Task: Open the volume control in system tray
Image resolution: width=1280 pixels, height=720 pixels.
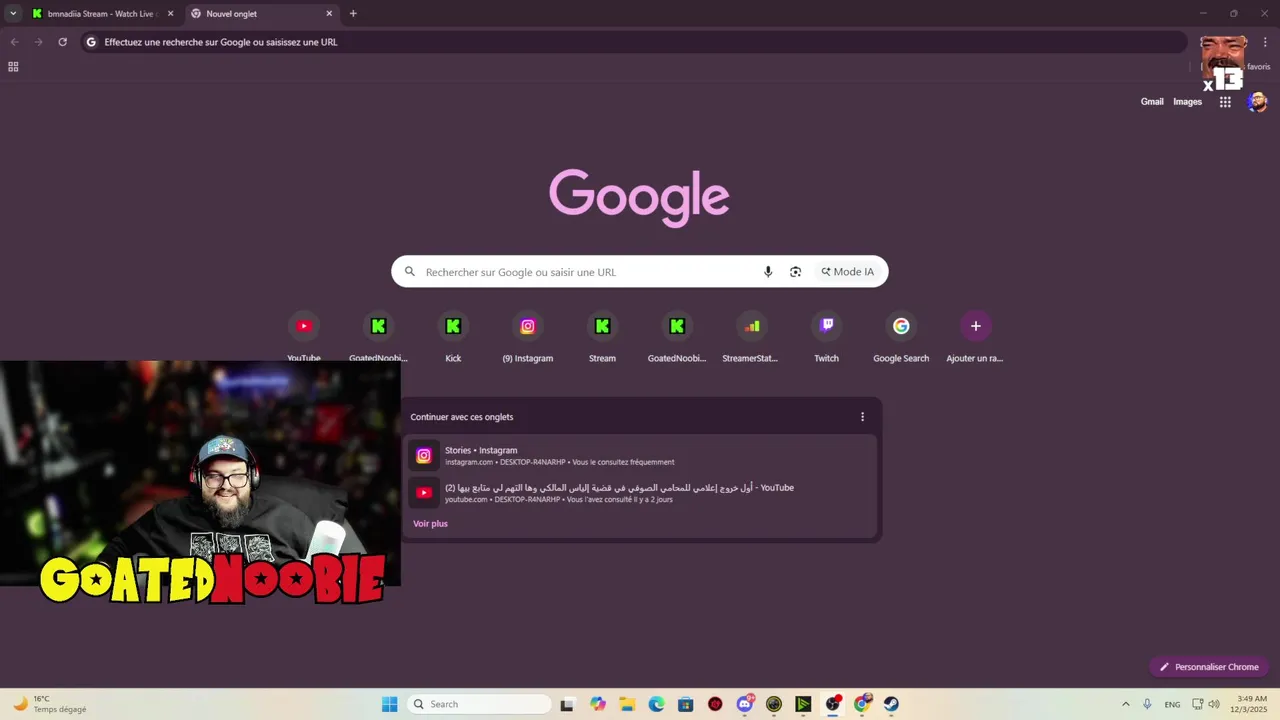Action: point(1214,704)
